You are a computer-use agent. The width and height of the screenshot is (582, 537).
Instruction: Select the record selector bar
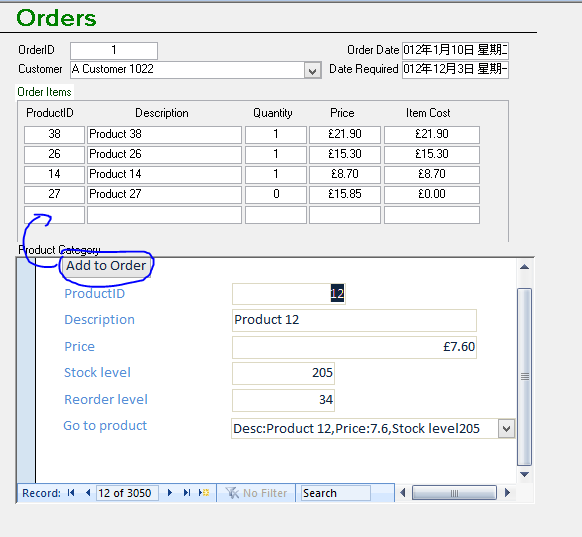[x=26, y=370]
